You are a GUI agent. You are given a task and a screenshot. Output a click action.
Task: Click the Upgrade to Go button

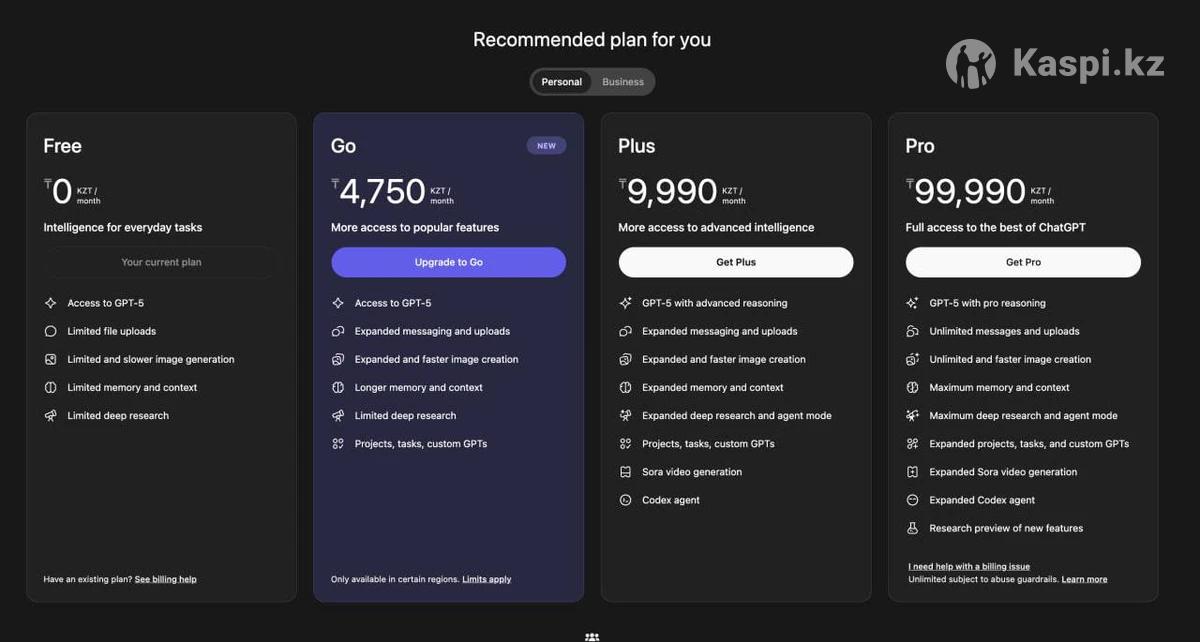[x=448, y=262]
